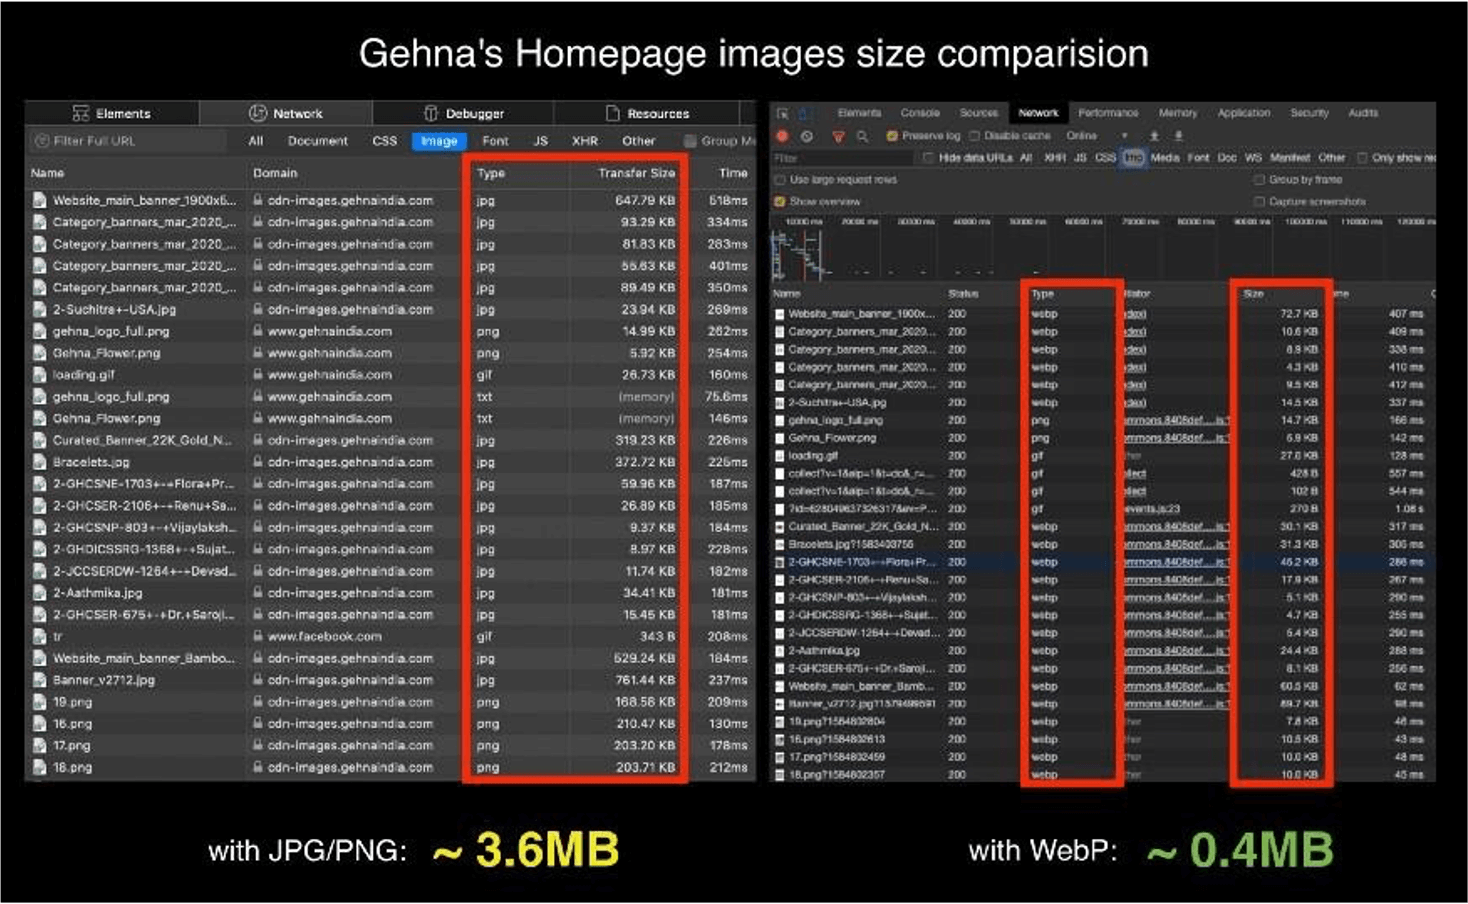Select the XHR filter in Safari inspector
Screen dimensions: 1468x904
[x=585, y=141]
